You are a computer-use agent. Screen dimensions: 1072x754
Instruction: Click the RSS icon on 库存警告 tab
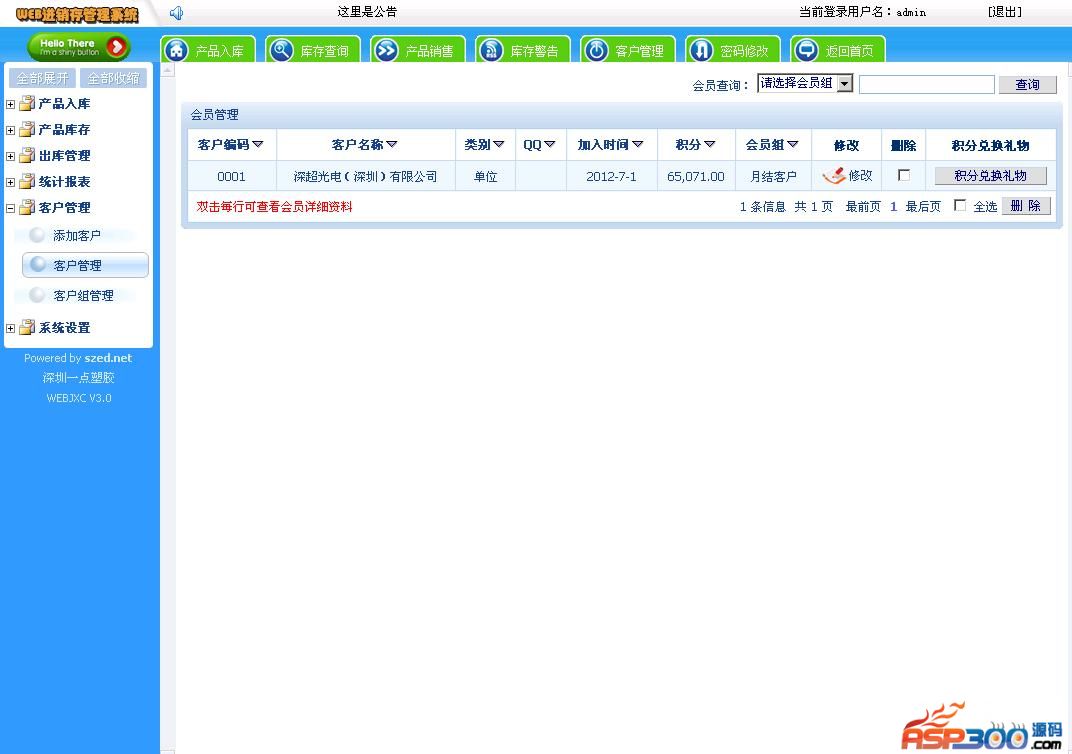click(x=491, y=50)
